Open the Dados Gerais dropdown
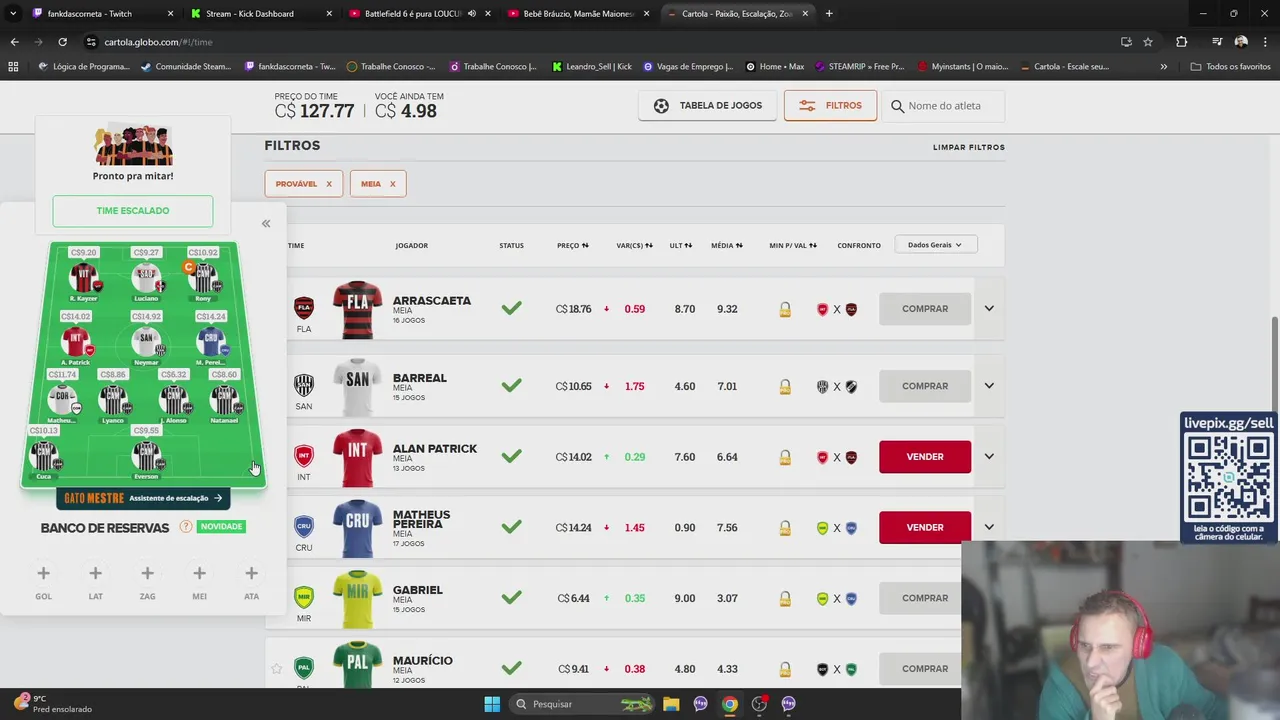1280x720 pixels. coord(935,245)
